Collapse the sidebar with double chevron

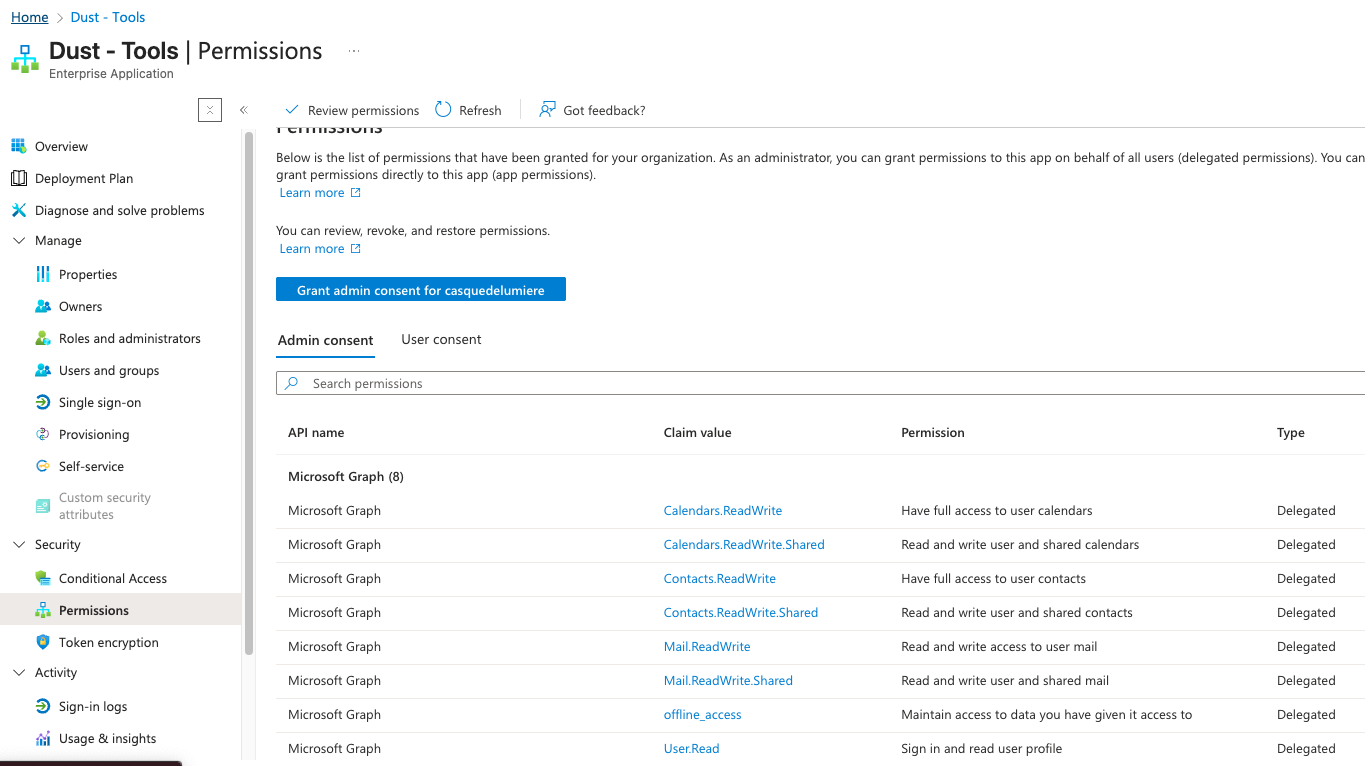click(x=243, y=110)
